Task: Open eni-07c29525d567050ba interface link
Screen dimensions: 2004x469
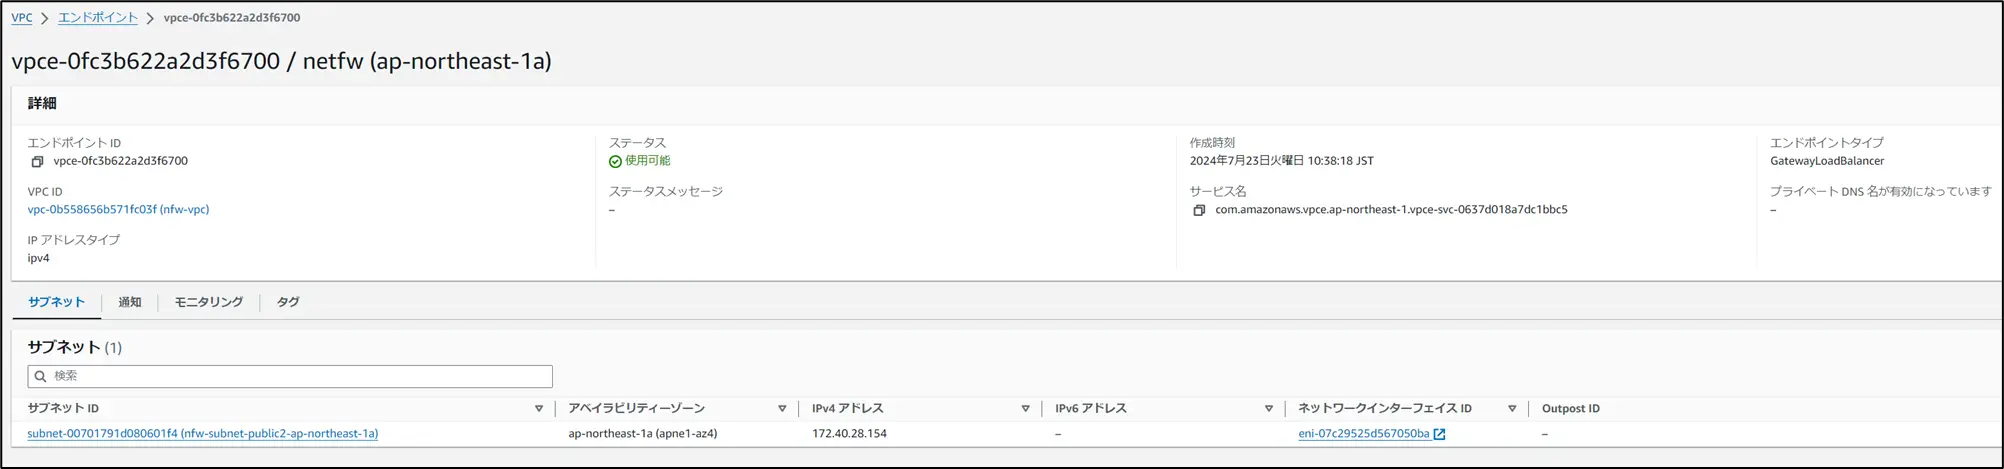Action: (x=1364, y=434)
